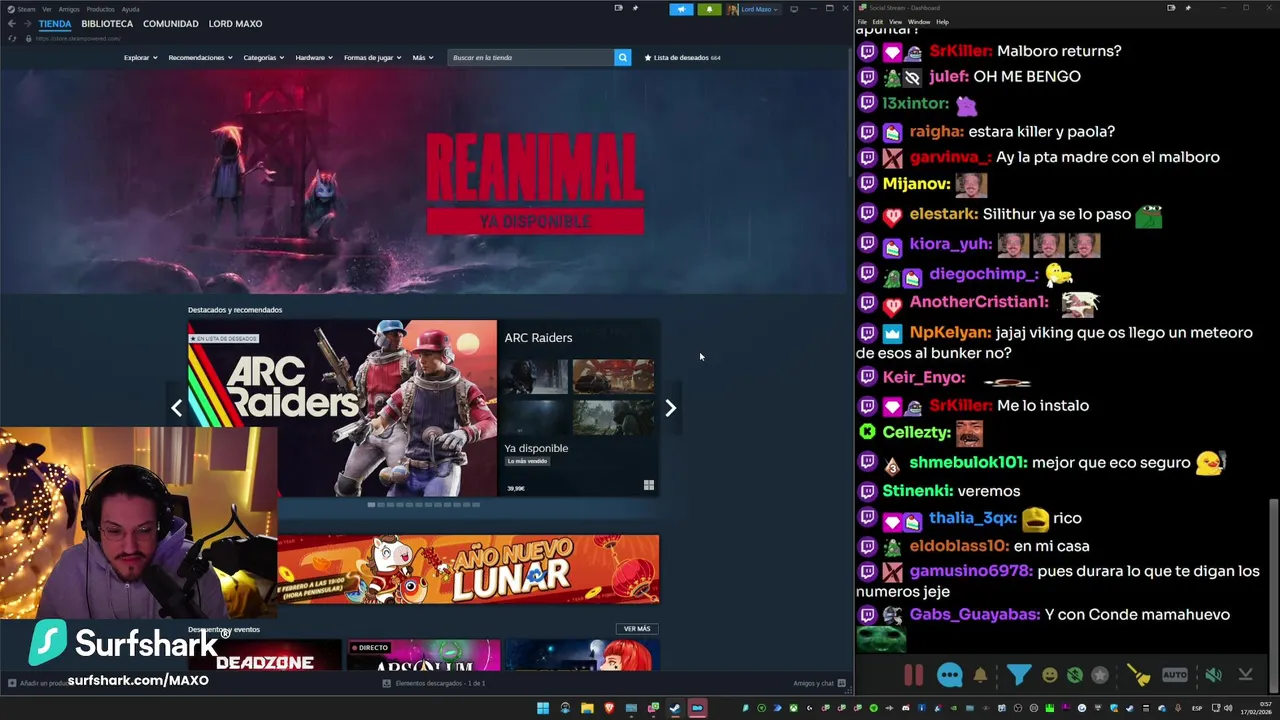Click the VER MÁS button
The width and height of the screenshot is (1280, 720).
click(x=637, y=629)
